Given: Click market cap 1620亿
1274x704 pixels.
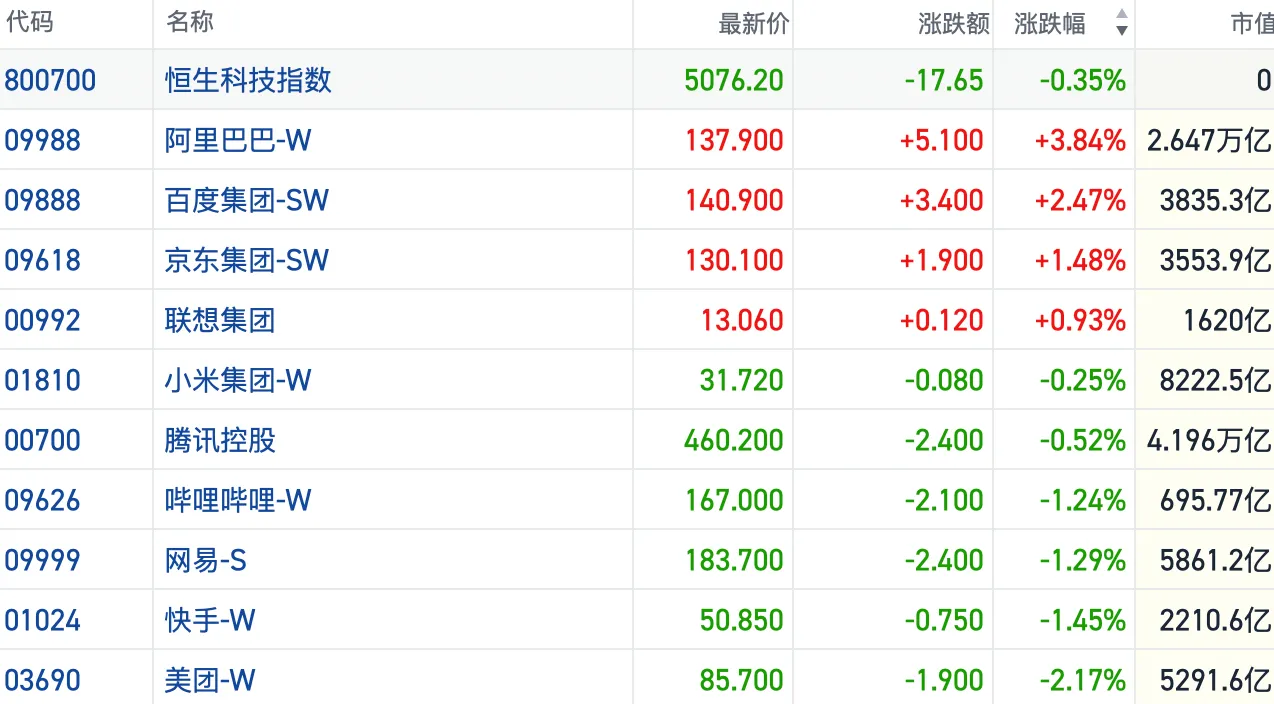Looking at the screenshot, I should click(1226, 320).
